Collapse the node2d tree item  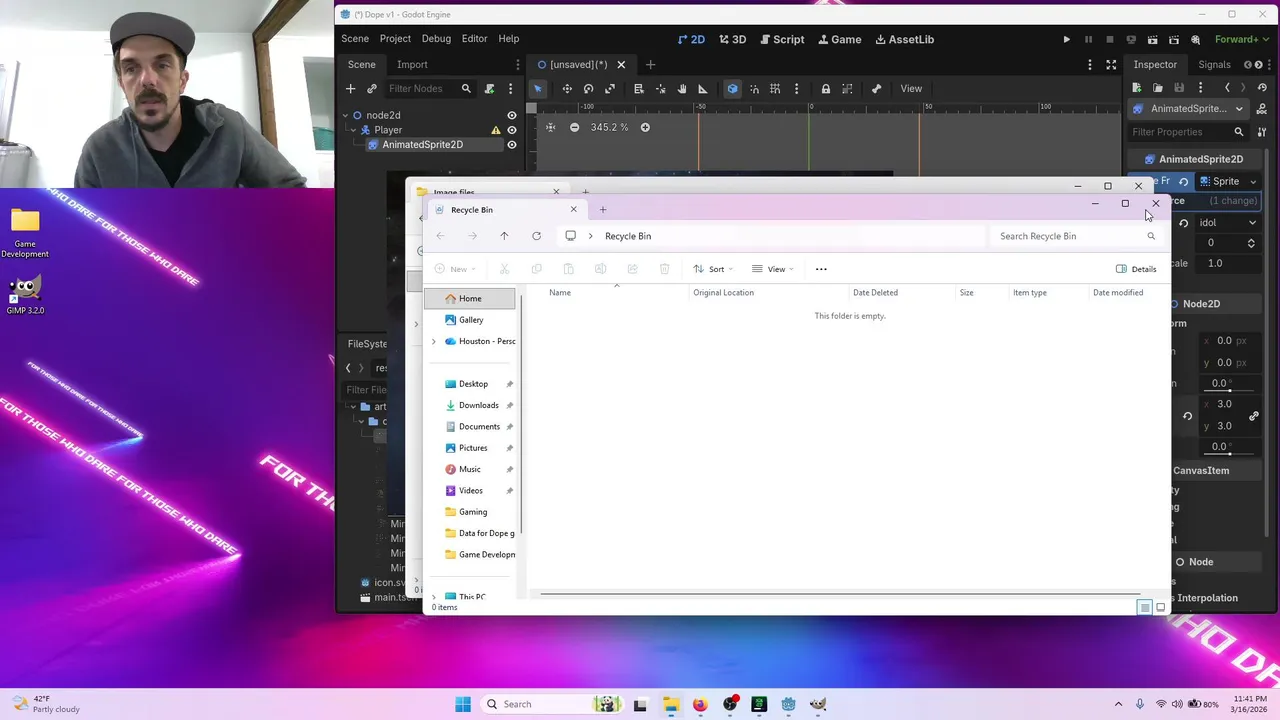pos(345,115)
